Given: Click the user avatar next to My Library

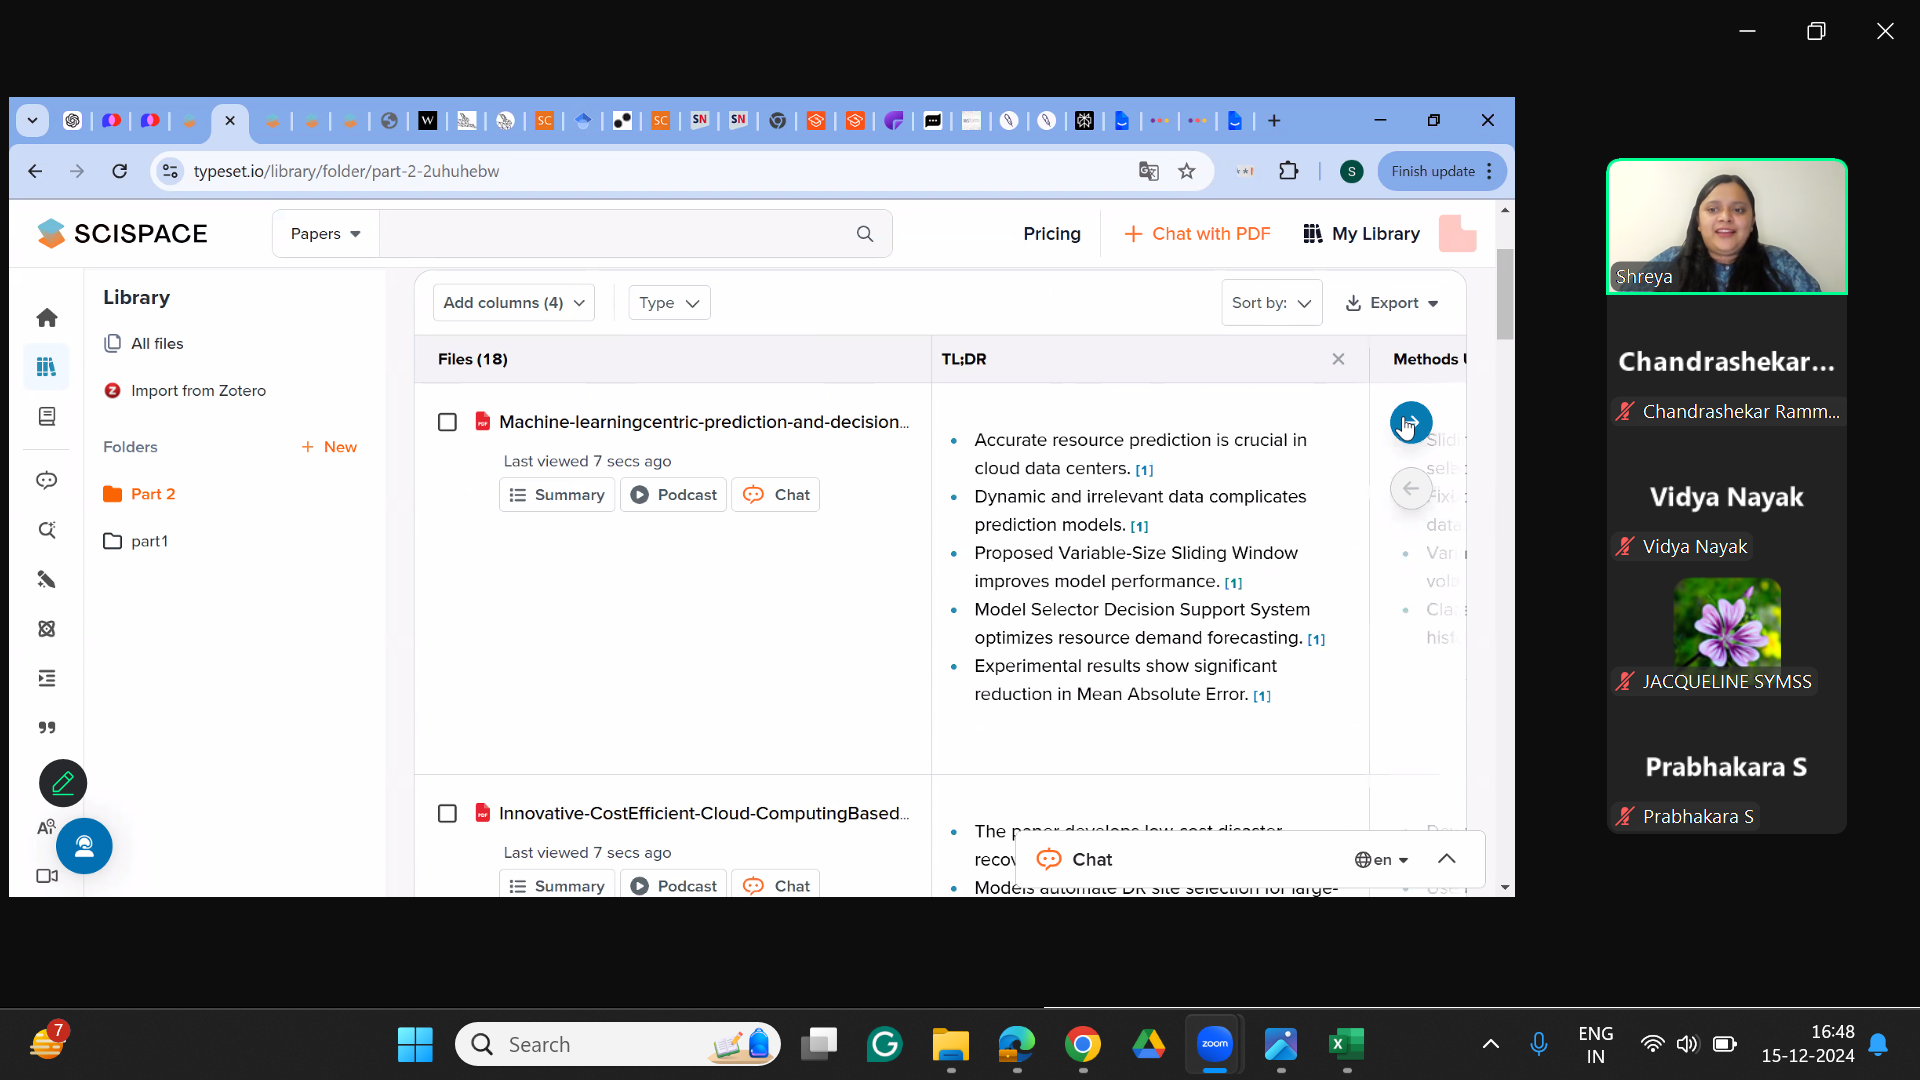Looking at the screenshot, I should pos(1457,234).
